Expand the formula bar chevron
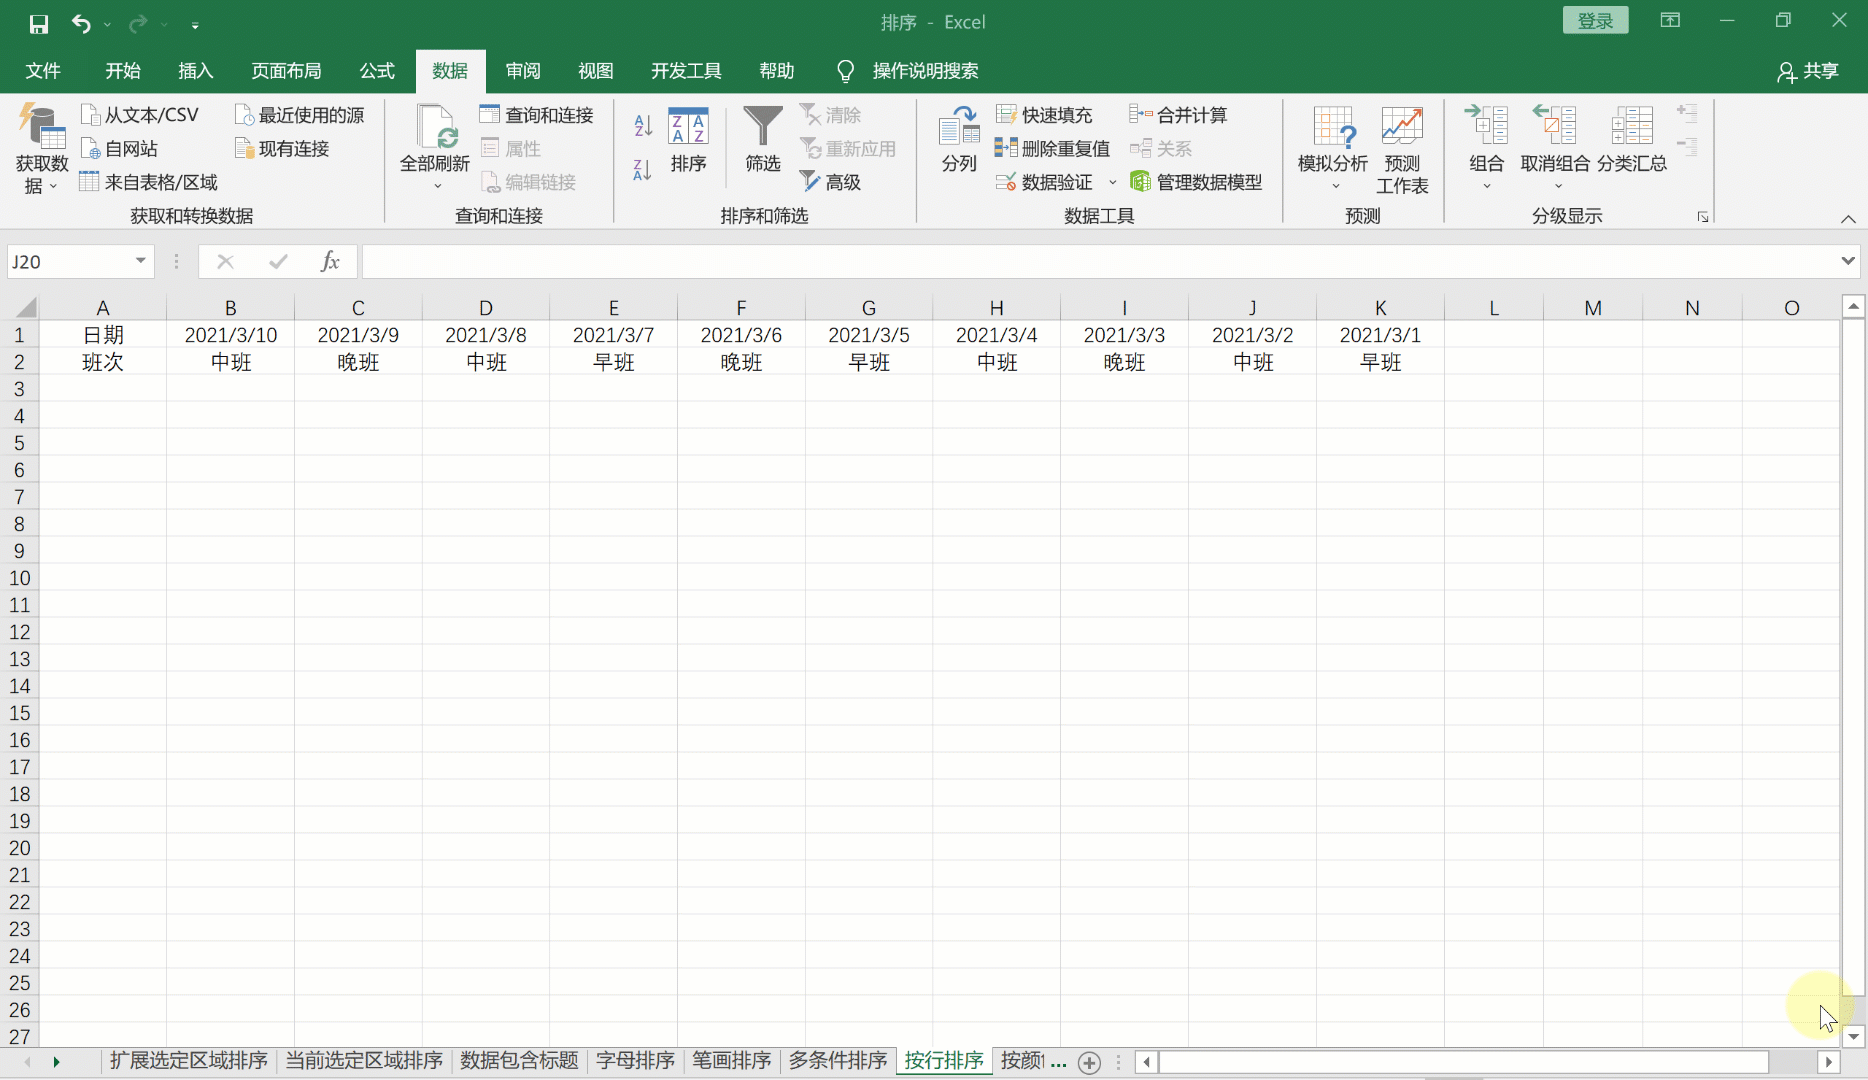Screen dimensions: 1868x1080 click(x=1847, y=261)
